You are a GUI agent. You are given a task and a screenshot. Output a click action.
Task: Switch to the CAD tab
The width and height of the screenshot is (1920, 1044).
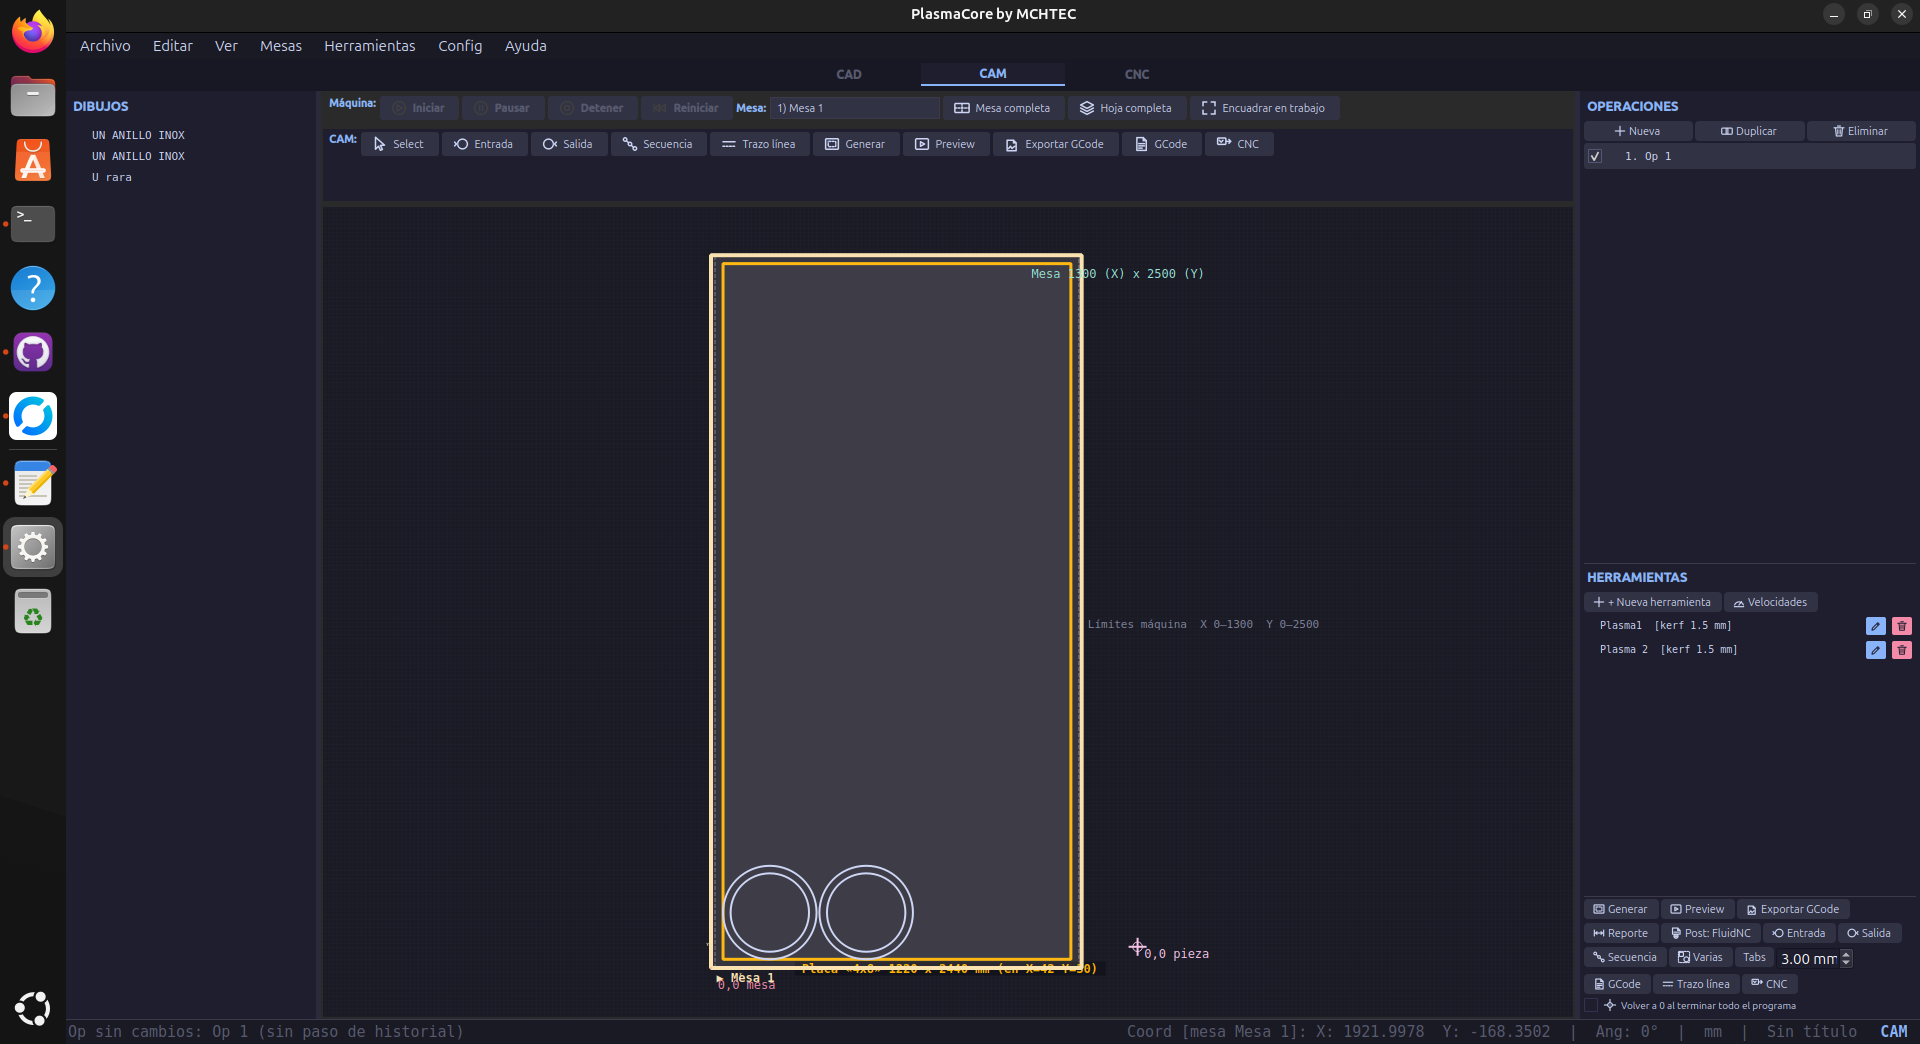point(849,74)
